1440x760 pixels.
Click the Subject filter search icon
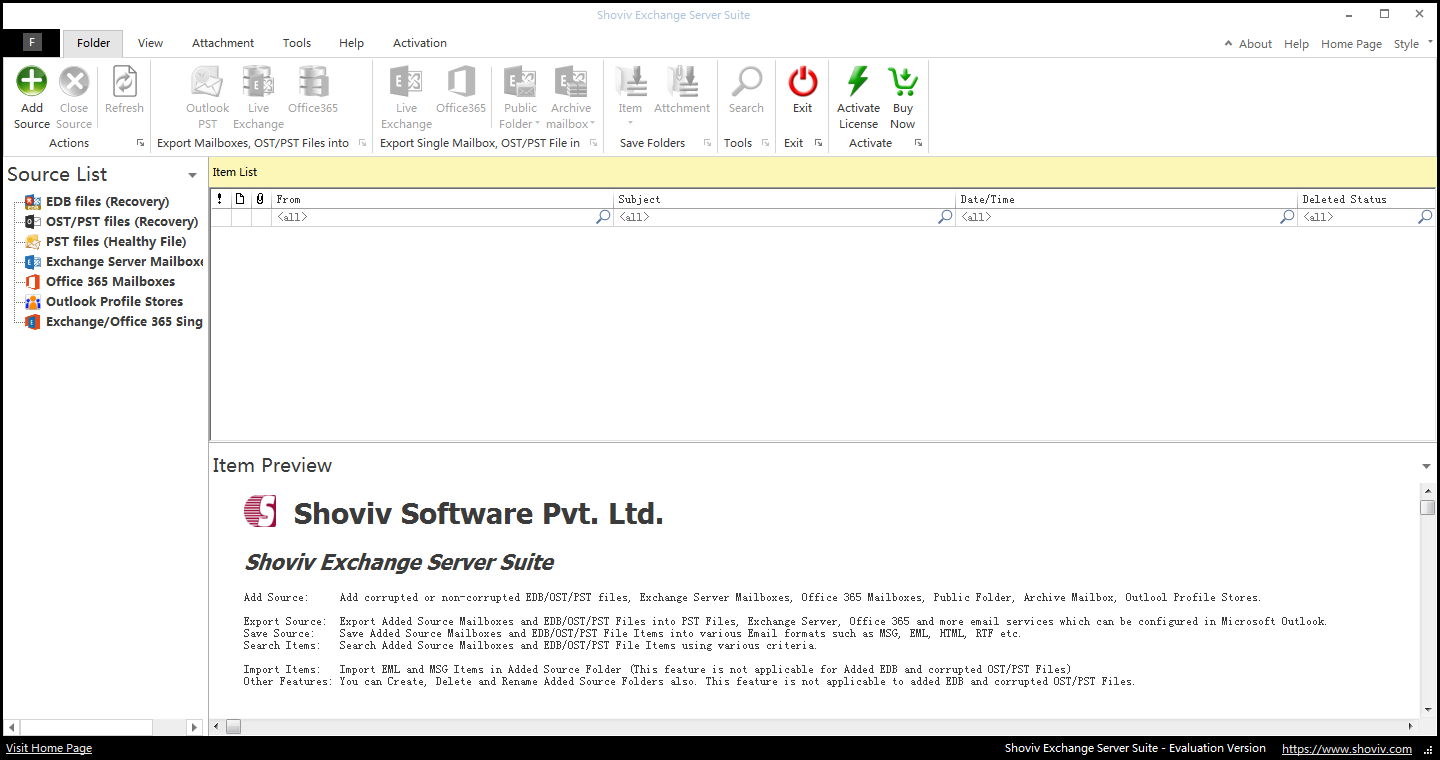pyautogui.click(x=945, y=217)
